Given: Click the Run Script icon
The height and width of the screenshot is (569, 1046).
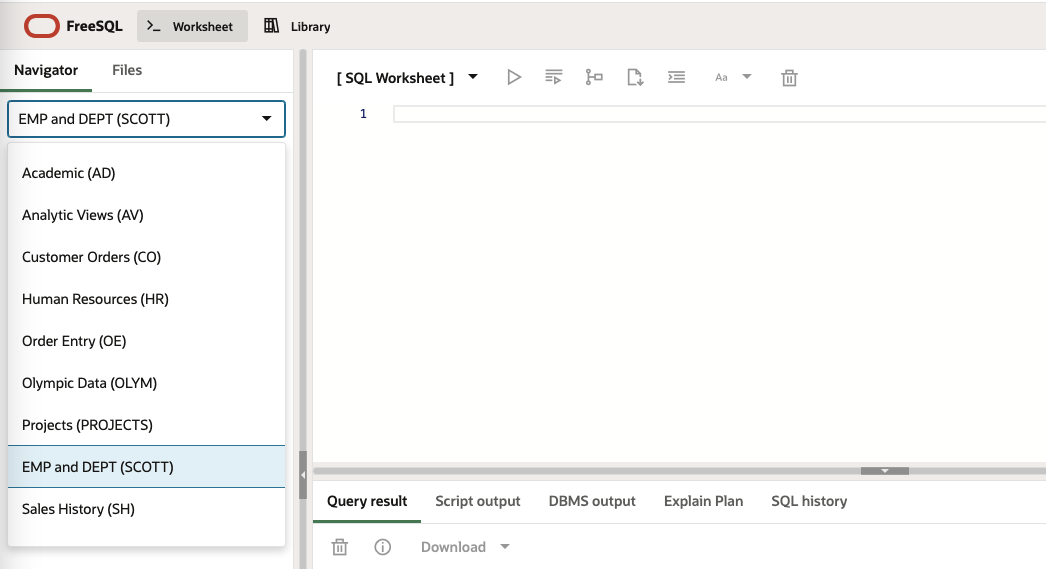Looking at the screenshot, I should 554,77.
